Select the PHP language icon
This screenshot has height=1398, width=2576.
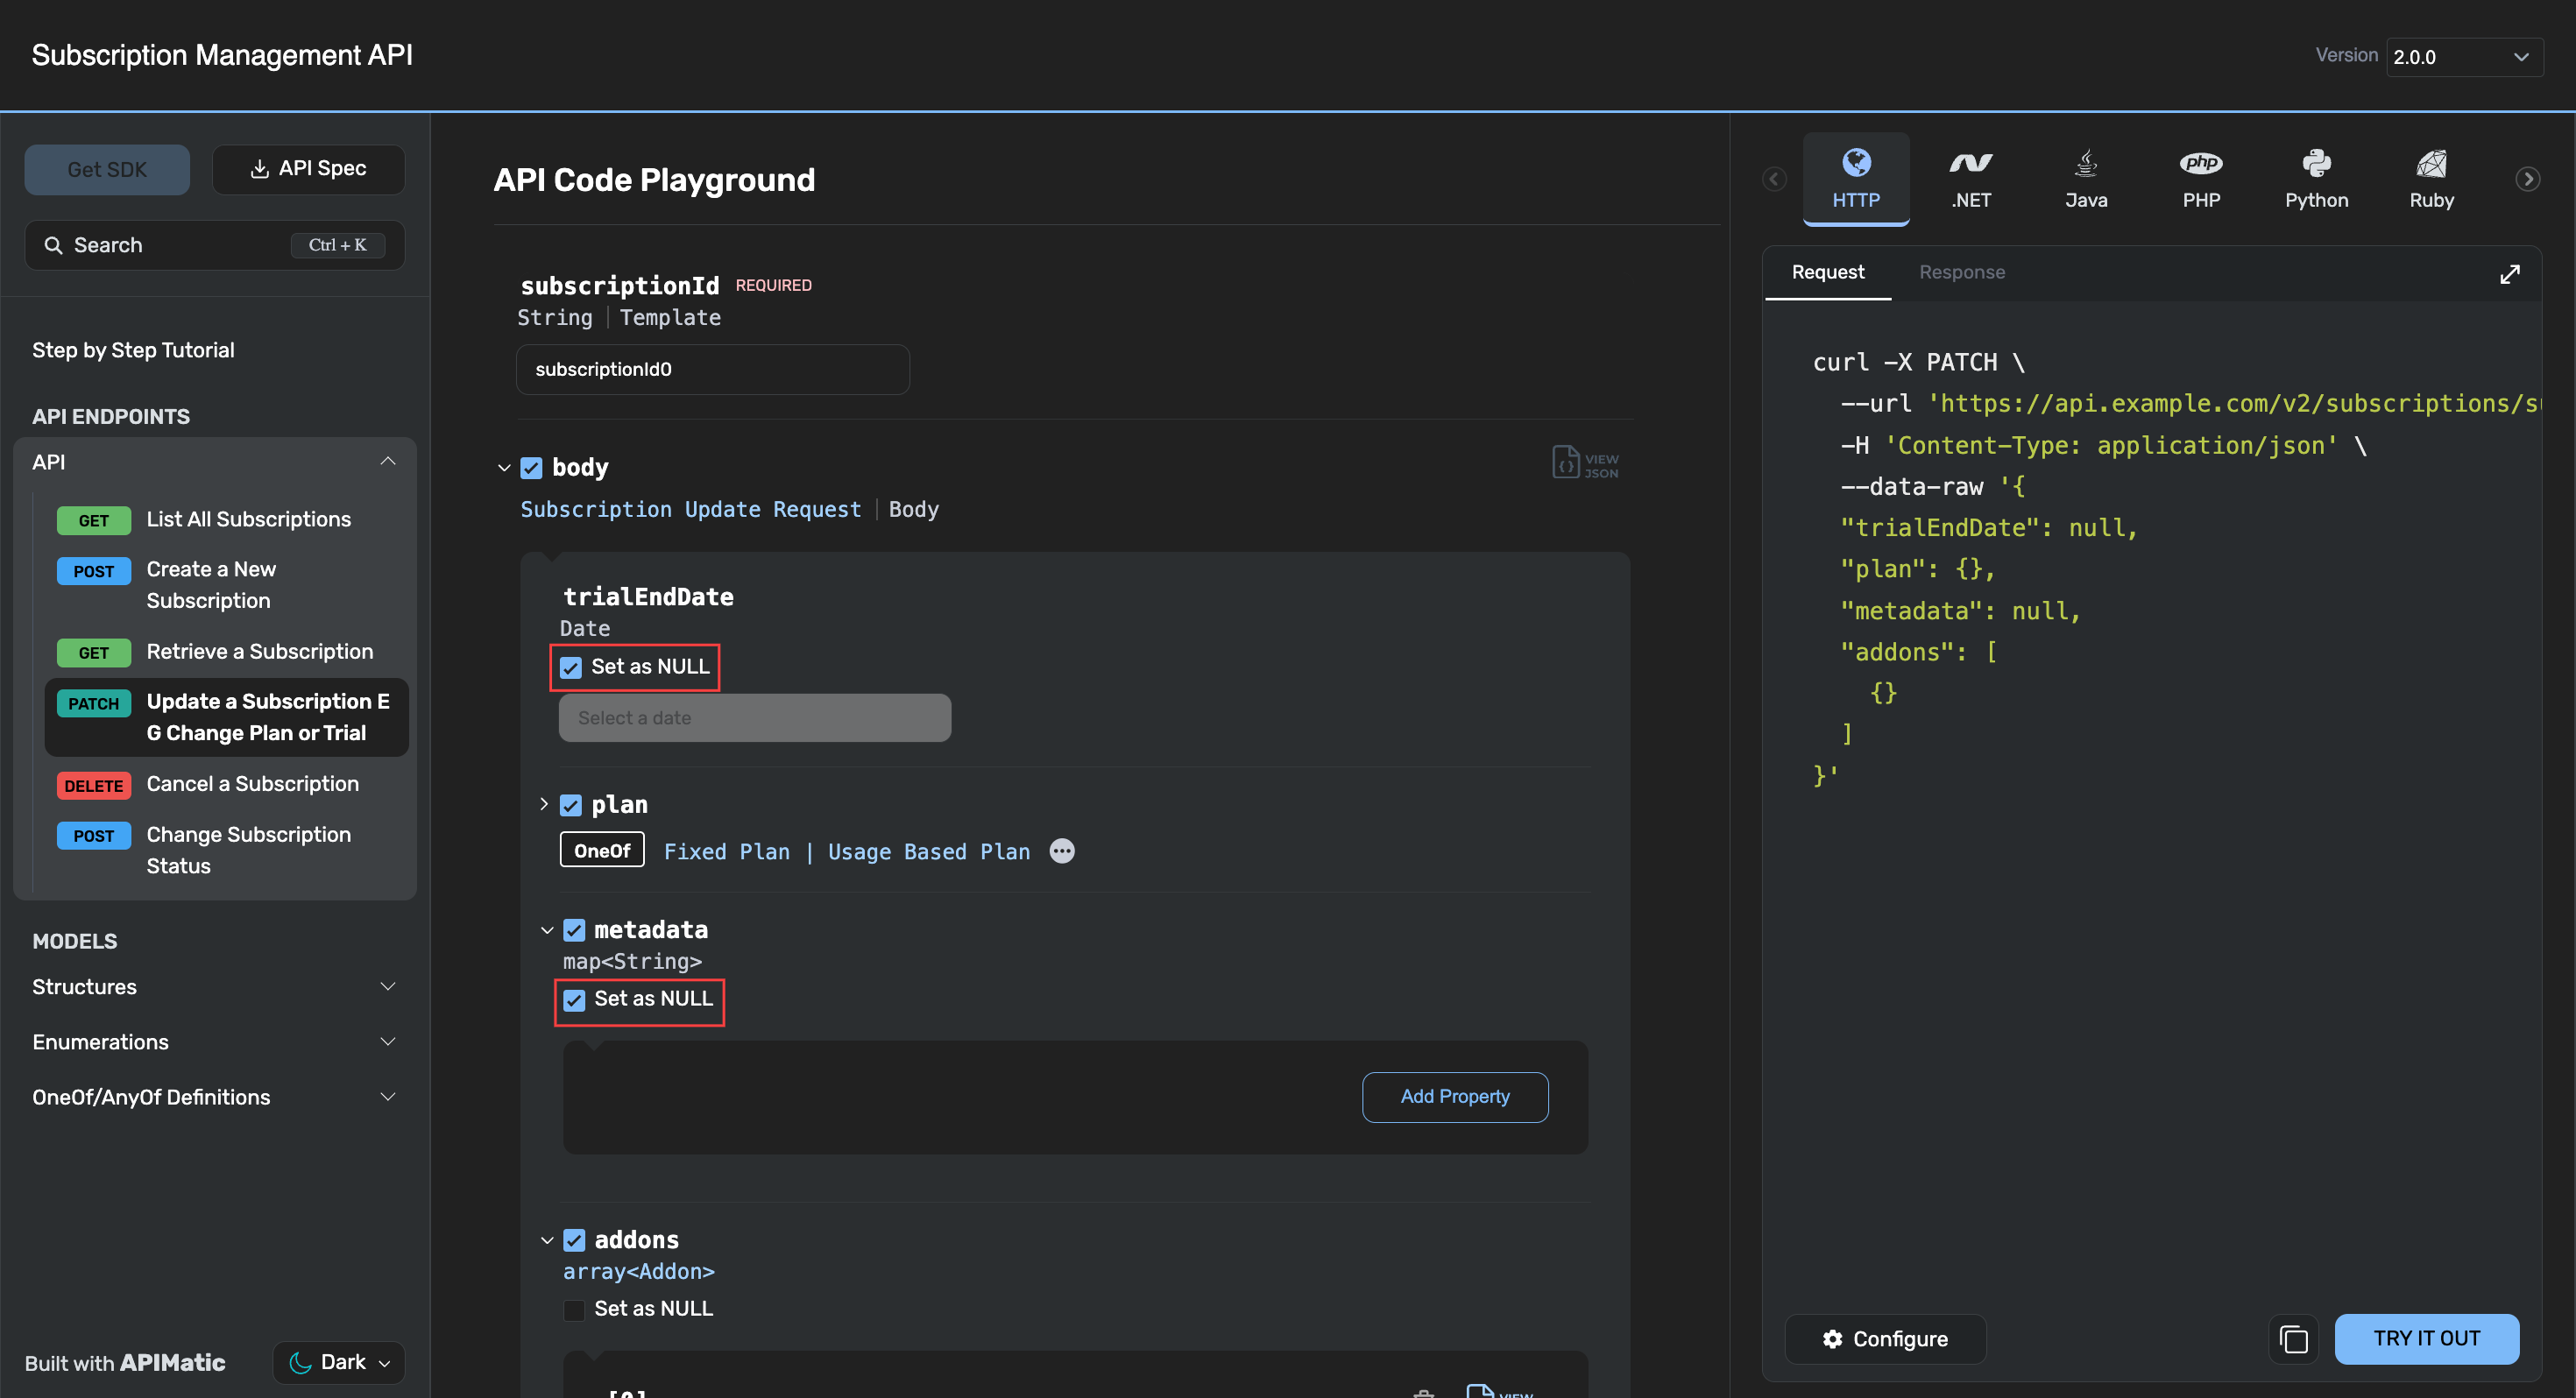(2201, 162)
